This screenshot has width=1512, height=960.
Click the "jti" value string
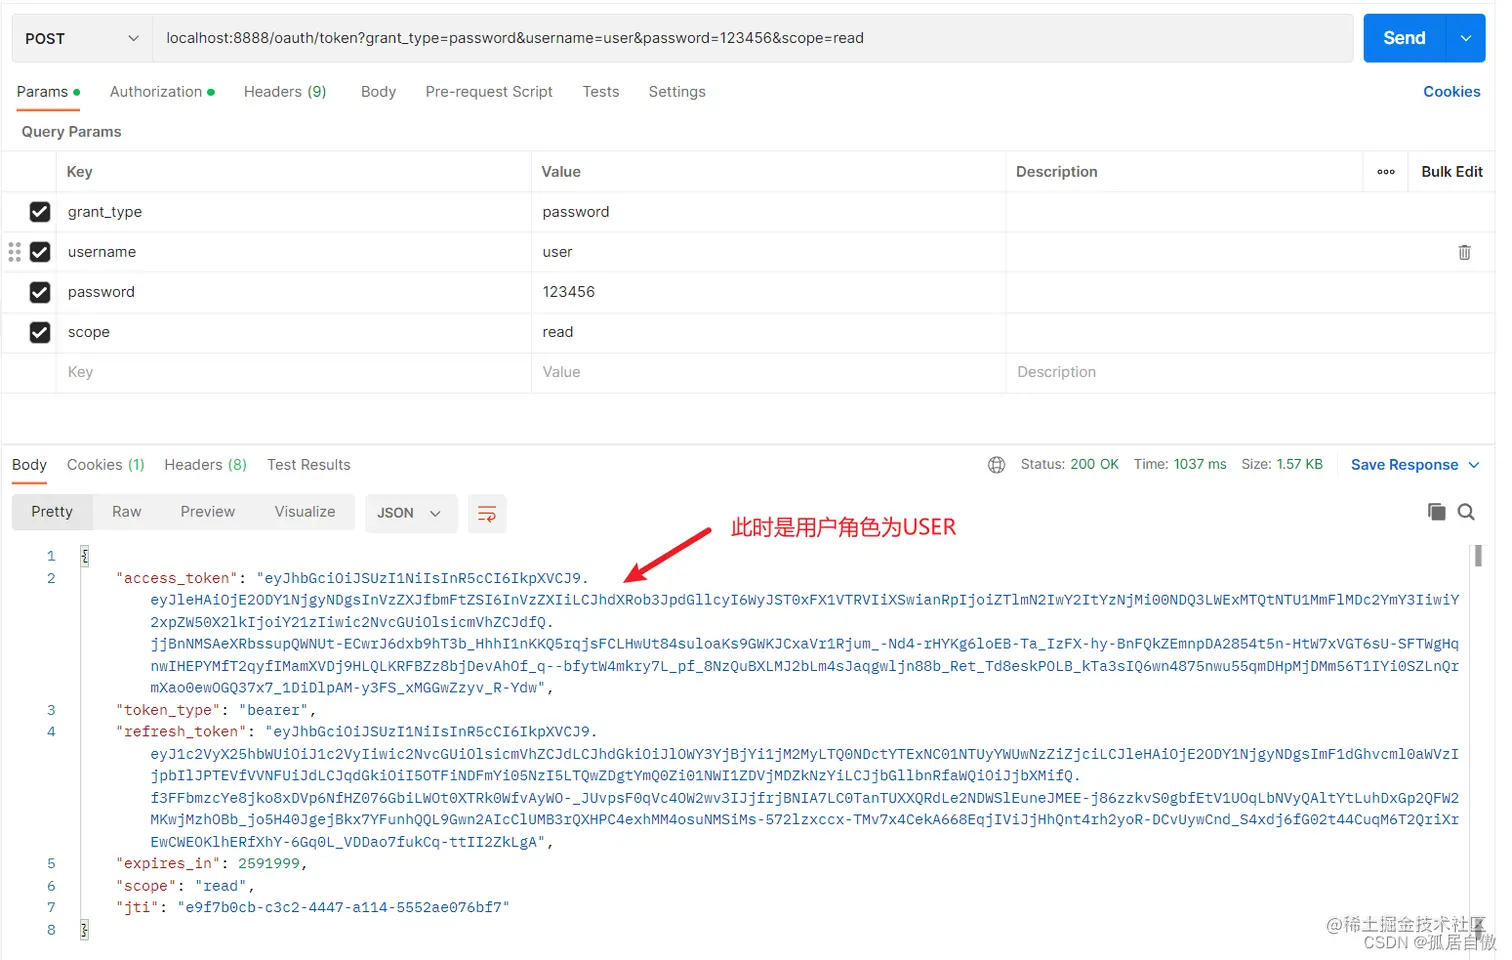[343, 908]
